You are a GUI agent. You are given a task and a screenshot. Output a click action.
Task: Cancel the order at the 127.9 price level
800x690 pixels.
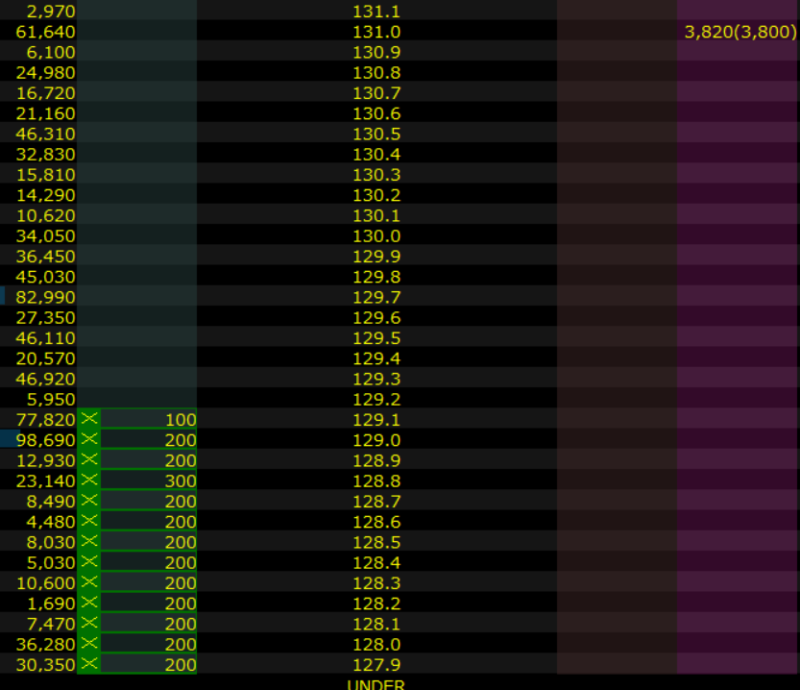tap(90, 664)
